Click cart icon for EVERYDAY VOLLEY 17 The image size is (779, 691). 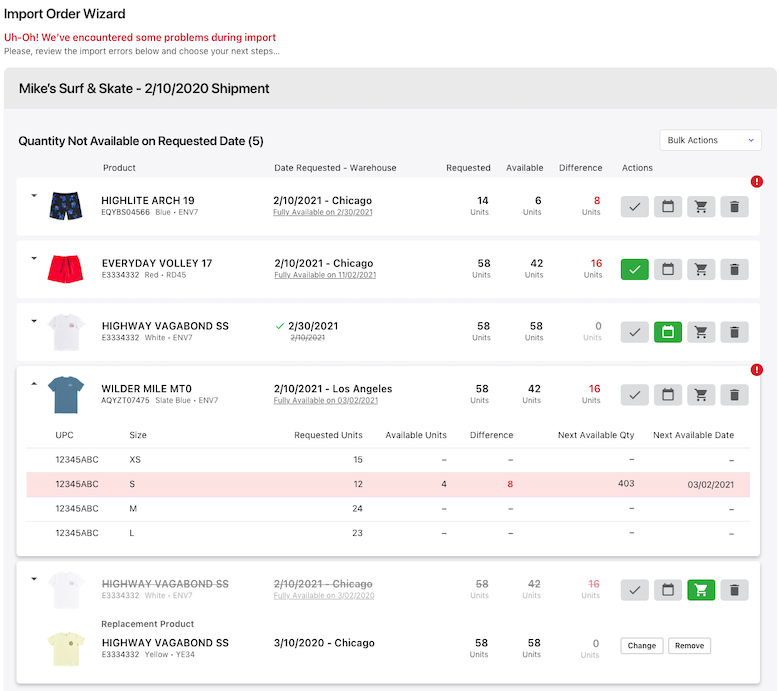(701, 269)
